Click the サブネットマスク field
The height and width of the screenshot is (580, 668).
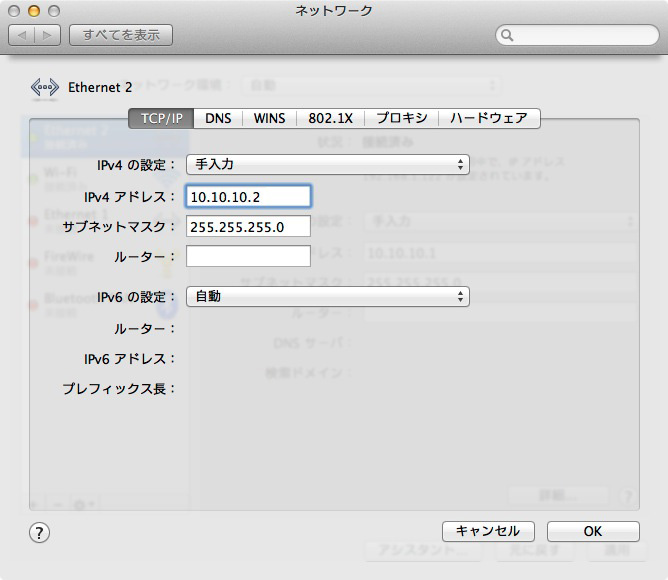(x=249, y=226)
